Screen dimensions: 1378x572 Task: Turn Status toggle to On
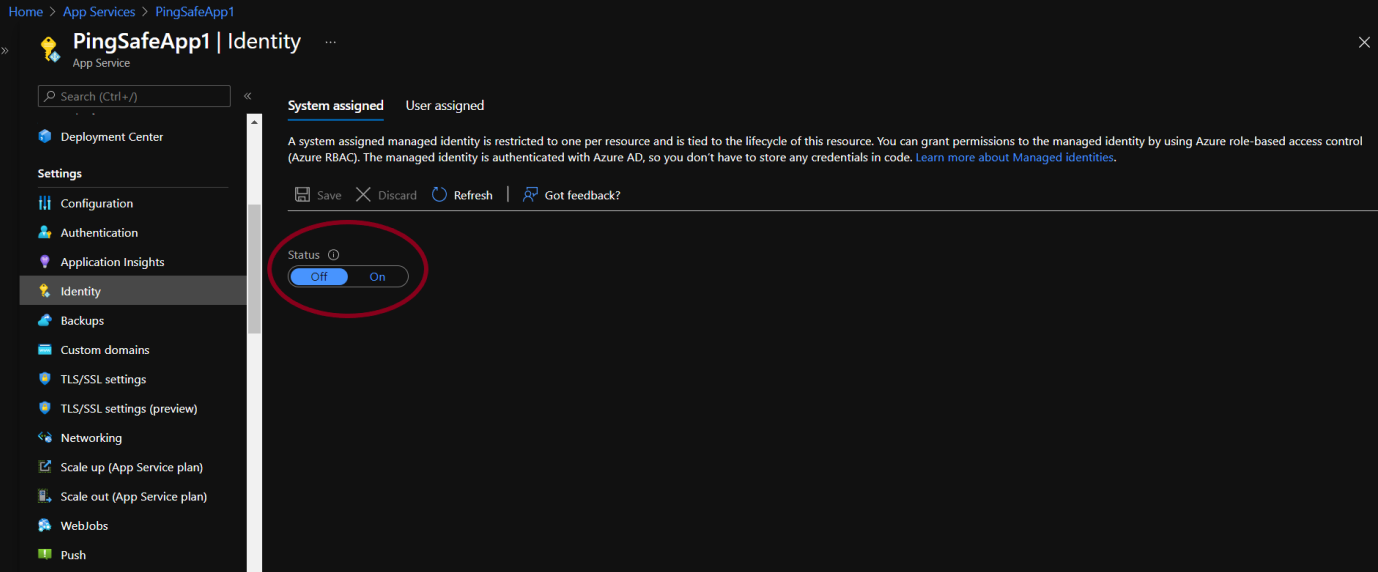point(377,277)
